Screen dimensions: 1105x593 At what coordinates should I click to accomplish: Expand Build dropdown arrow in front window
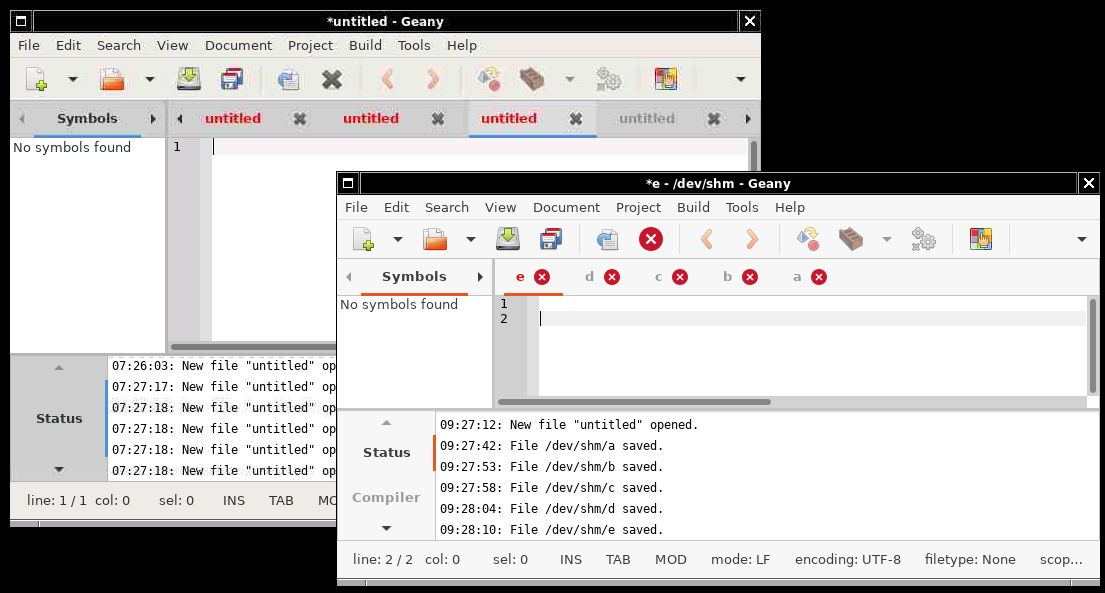(x=887, y=240)
